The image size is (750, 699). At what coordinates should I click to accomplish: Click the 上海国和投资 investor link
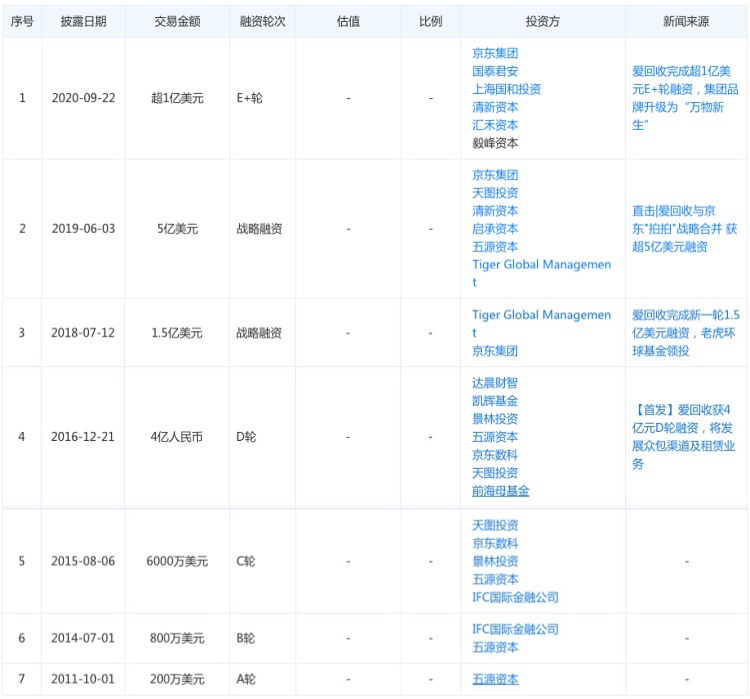click(x=506, y=89)
